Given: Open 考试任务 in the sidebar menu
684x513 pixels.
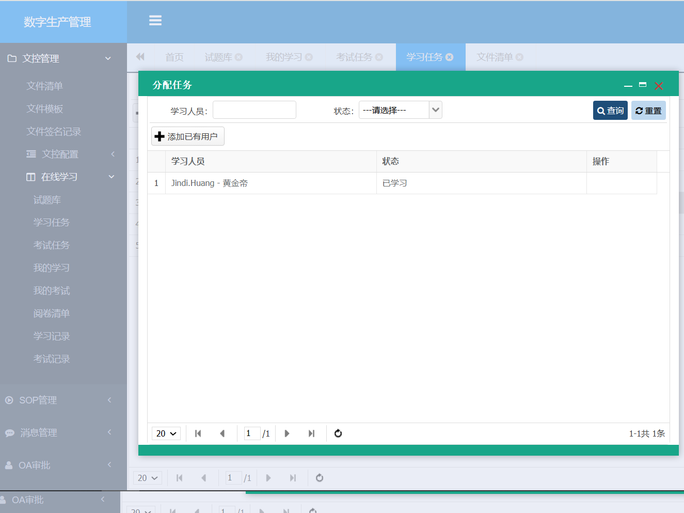Looking at the screenshot, I should [x=51, y=245].
